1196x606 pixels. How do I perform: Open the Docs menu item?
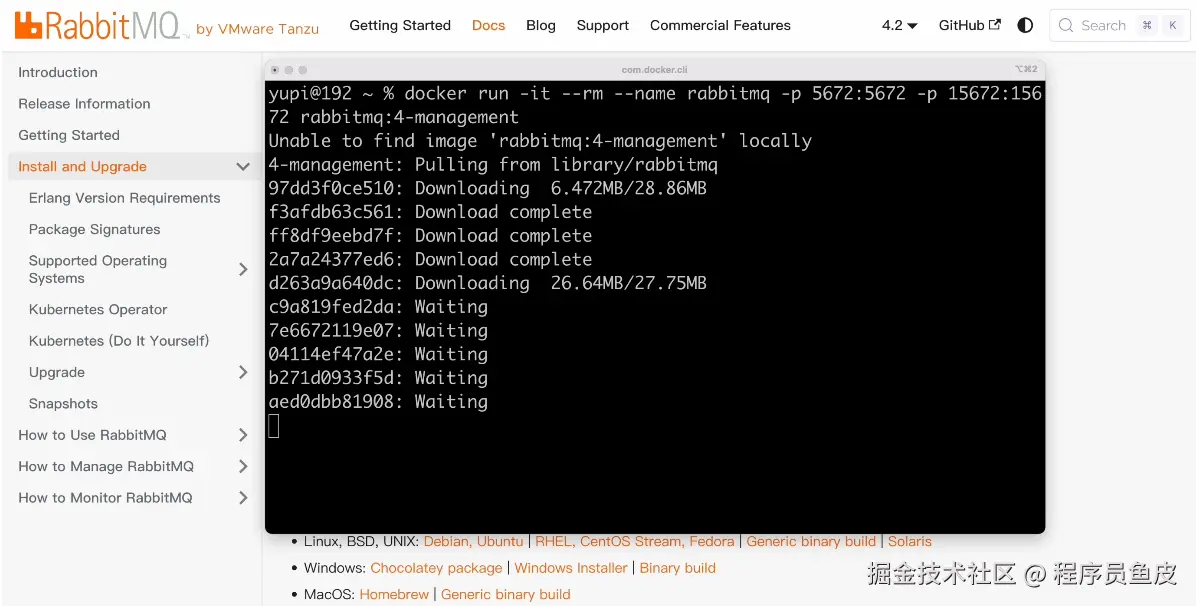(x=488, y=25)
